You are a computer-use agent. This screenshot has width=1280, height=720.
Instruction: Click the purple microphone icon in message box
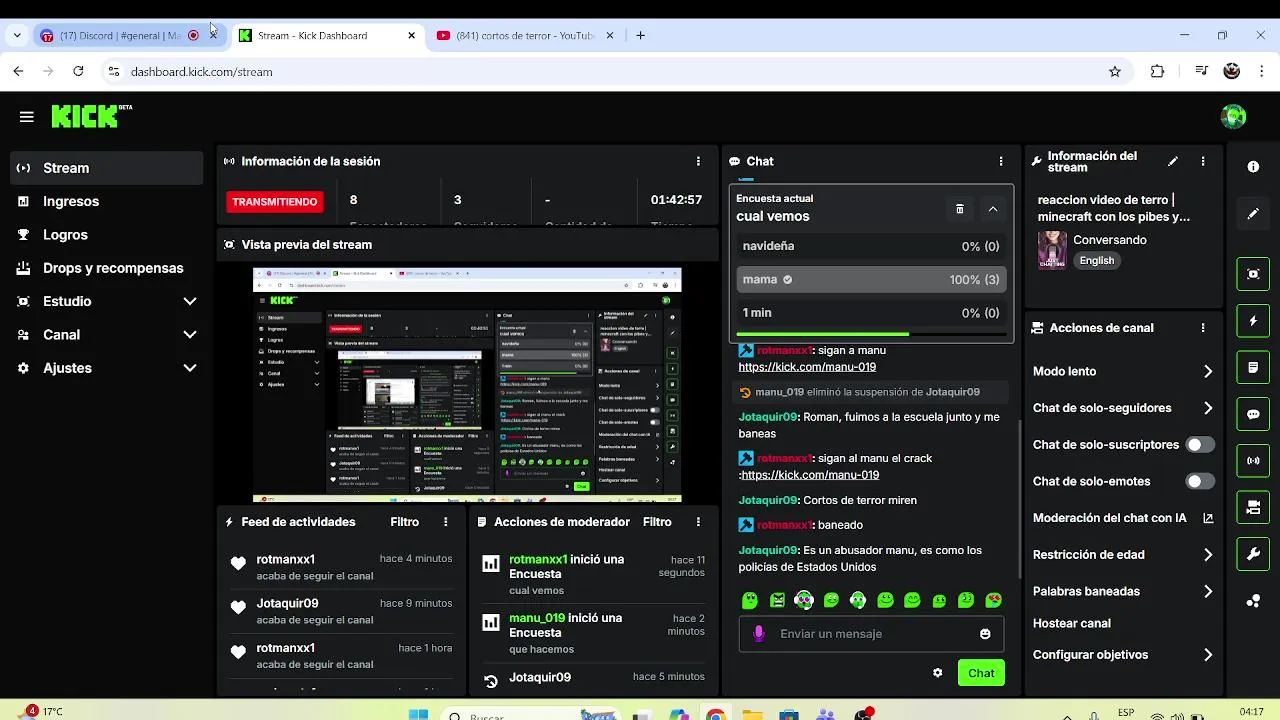[759, 633]
